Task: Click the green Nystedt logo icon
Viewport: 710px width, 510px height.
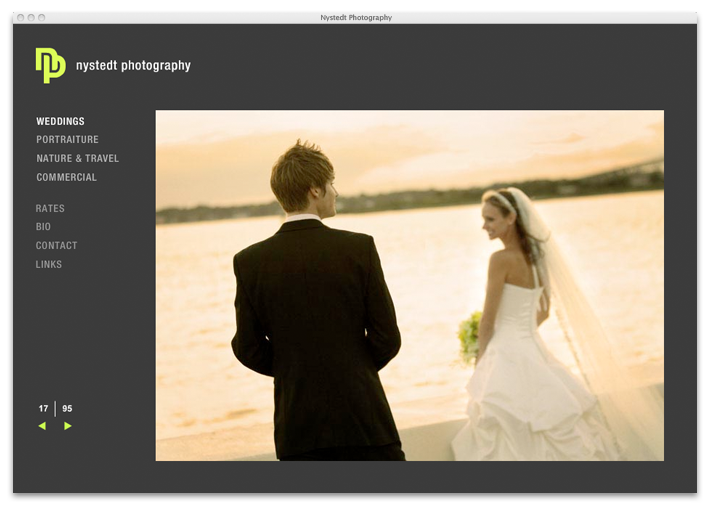Action: [x=50, y=65]
